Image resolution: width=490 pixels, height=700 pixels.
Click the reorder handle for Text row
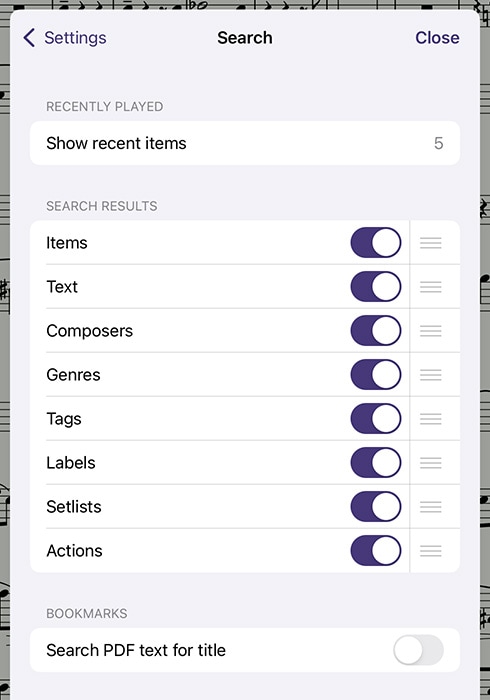click(x=431, y=287)
